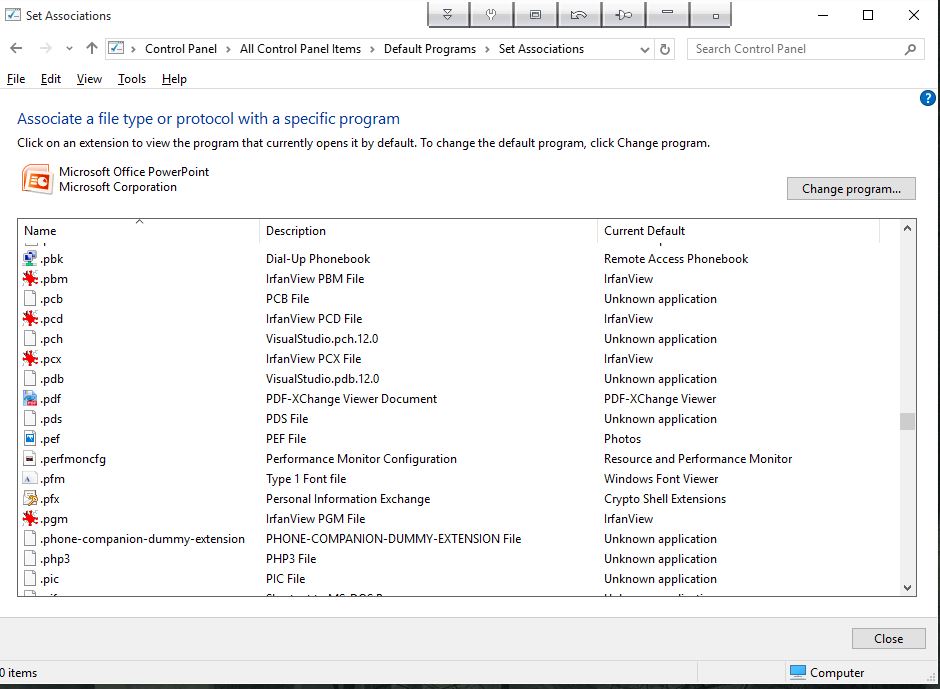Select the .pch extension row
Viewport: 940px width, 689px height.
pos(459,339)
